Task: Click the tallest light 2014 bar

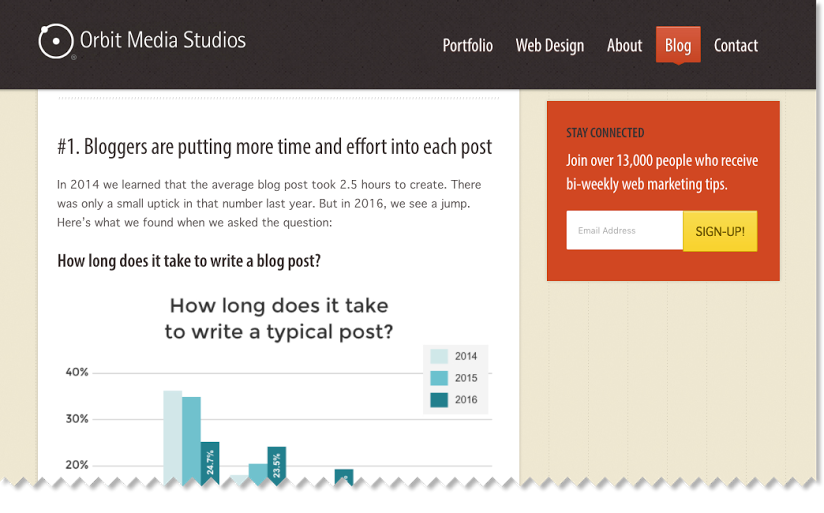Action: (x=172, y=437)
